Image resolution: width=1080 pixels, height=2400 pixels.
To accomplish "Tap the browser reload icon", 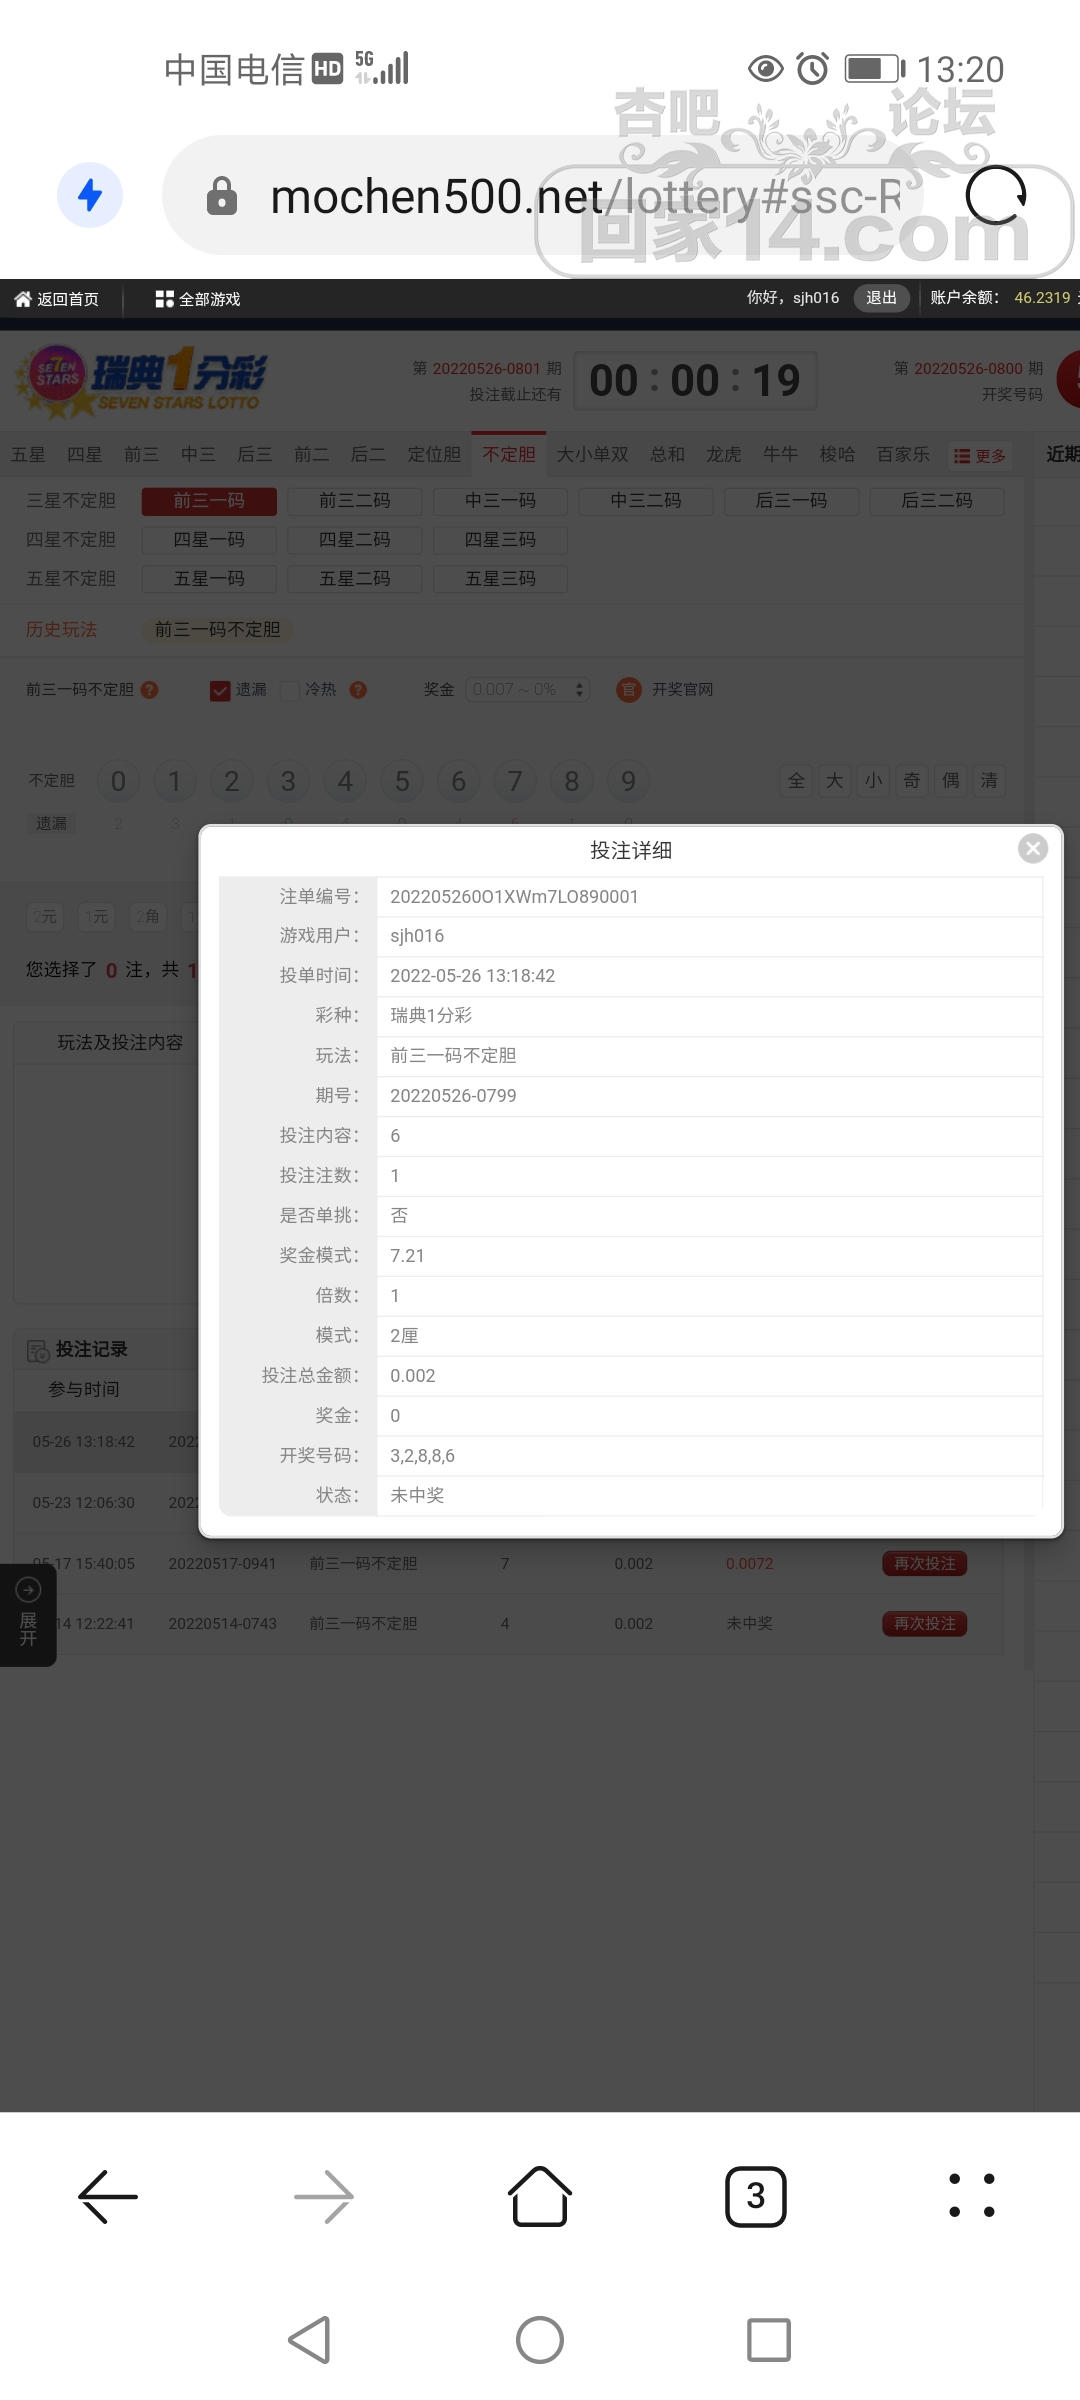I will tap(996, 195).
